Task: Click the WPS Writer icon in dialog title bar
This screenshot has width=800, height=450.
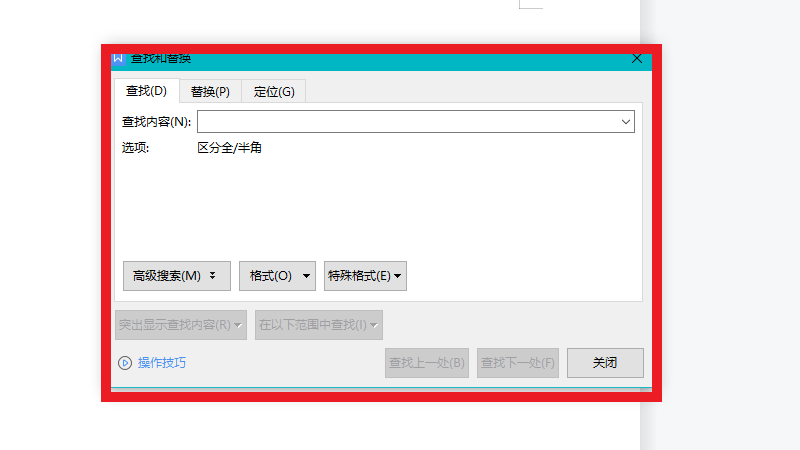Action: tap(119, 58)
